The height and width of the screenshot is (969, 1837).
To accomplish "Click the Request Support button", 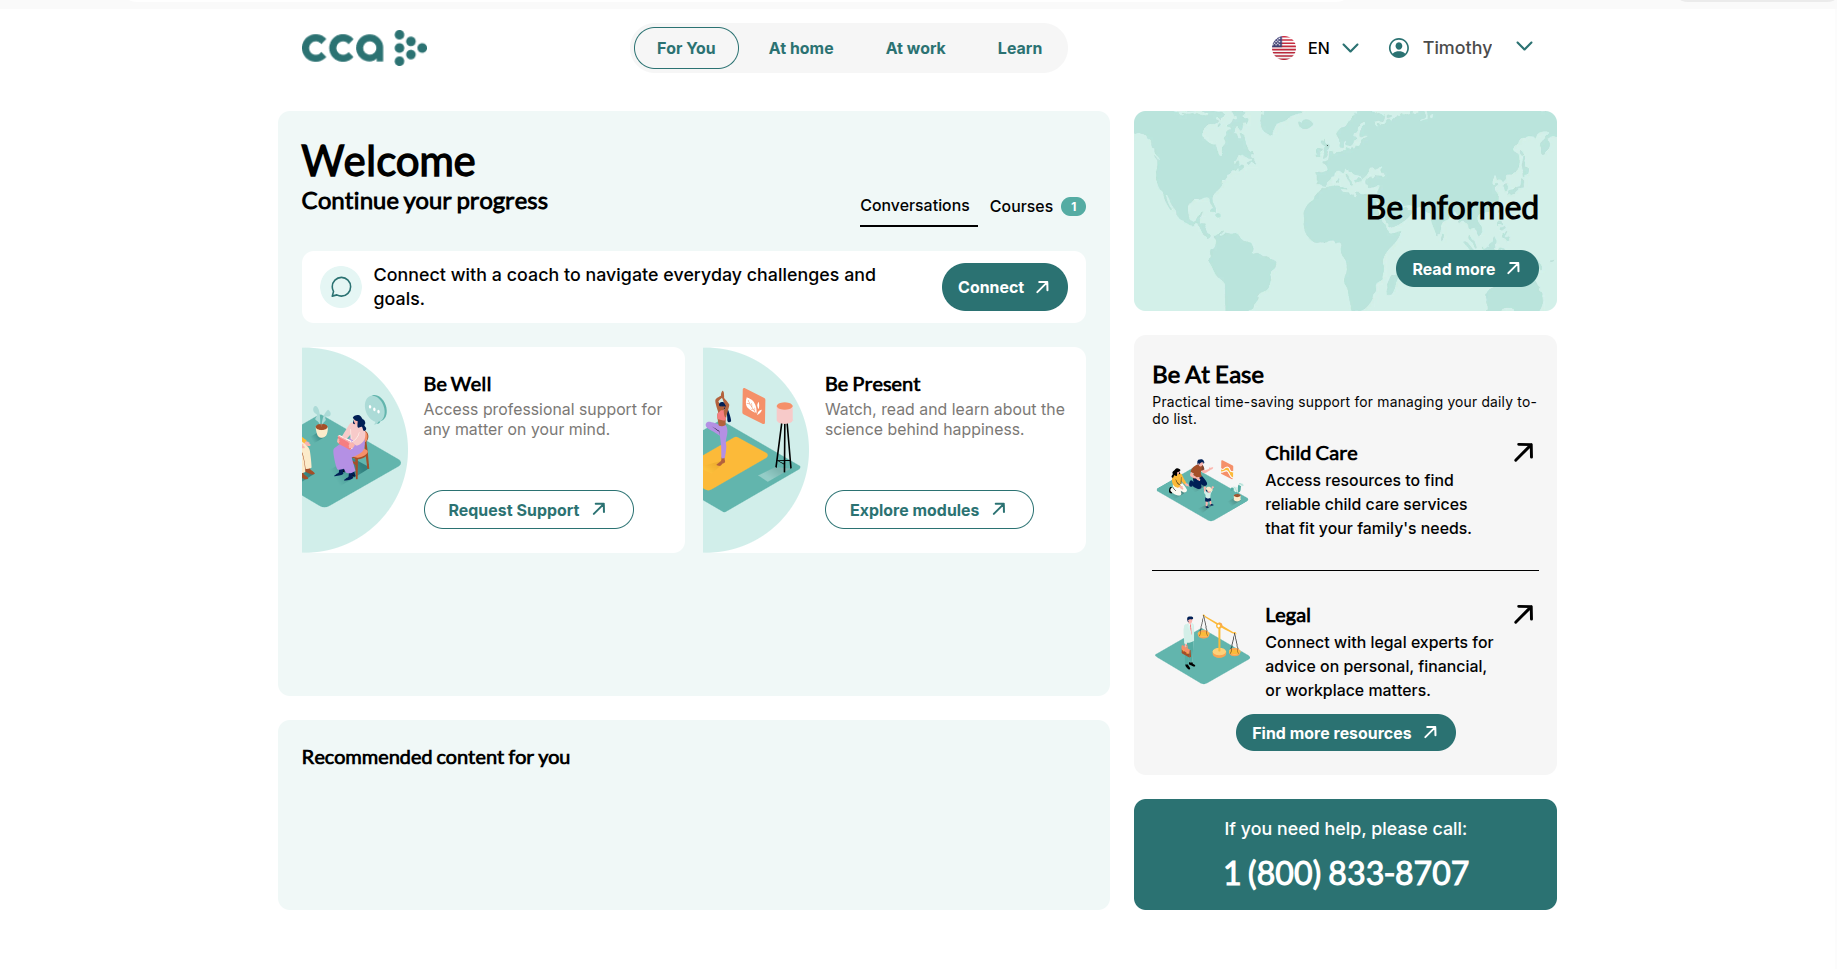I will tap(528, 510).
